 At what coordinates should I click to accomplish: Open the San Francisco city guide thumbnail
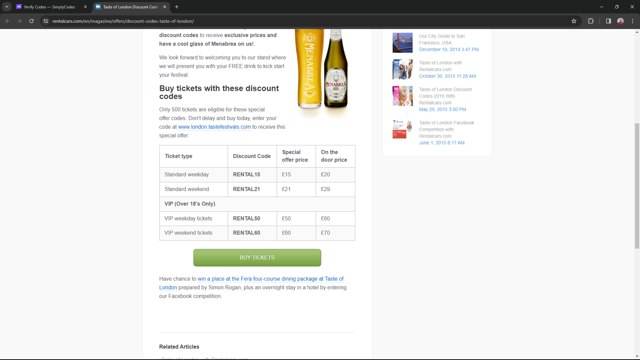pos(402,42)
